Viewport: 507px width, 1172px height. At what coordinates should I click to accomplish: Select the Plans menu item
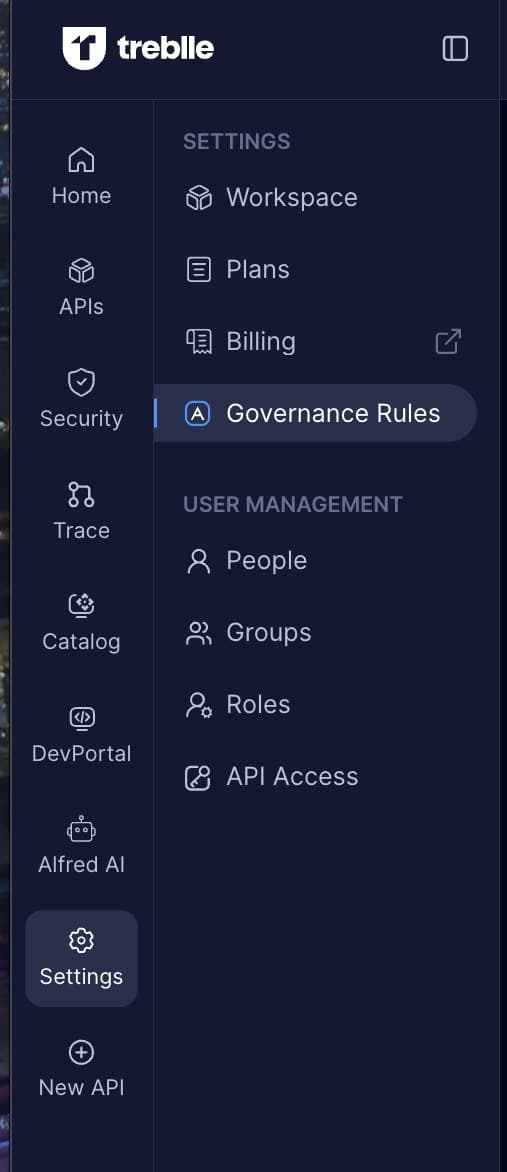[x=316, y=269]
